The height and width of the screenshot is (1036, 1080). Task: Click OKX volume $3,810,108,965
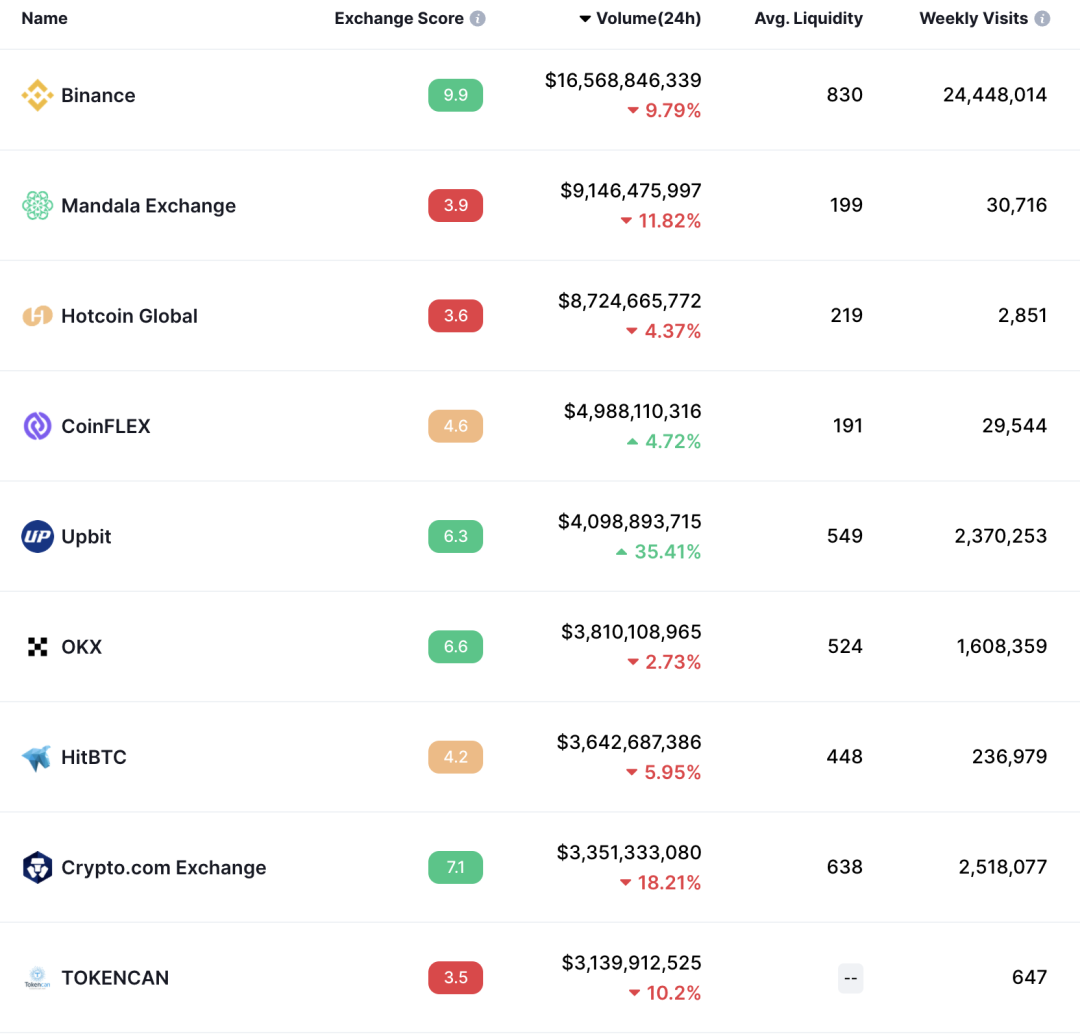(x=631, y=632)
